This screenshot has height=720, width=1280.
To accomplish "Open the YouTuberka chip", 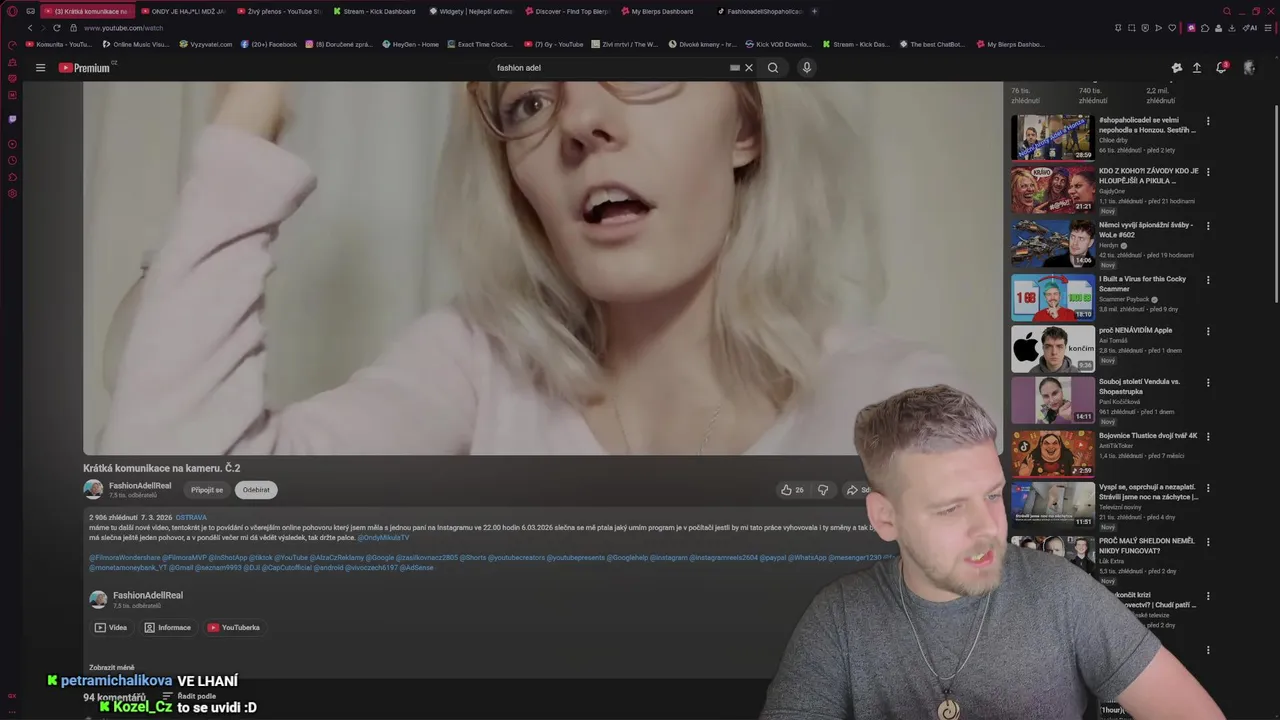I will coord(234,628).
